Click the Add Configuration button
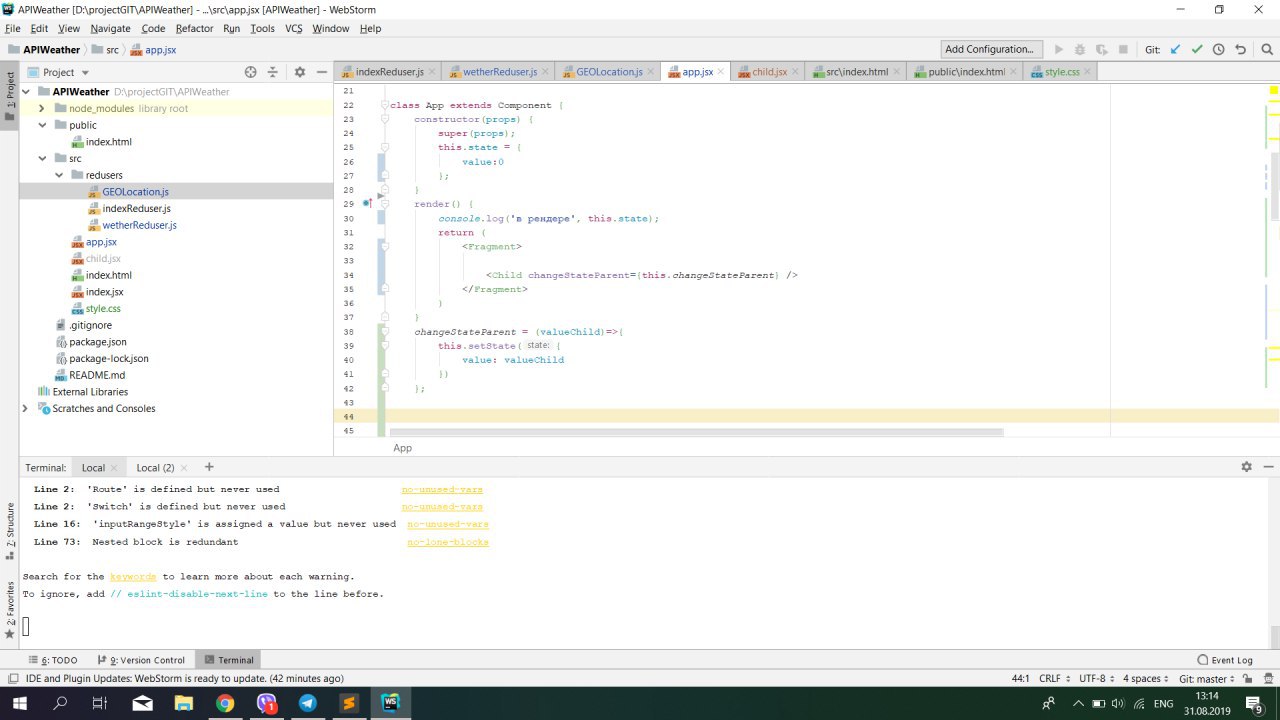The height and width of the screenshot is (720, 1280). [x=989, y=49]
